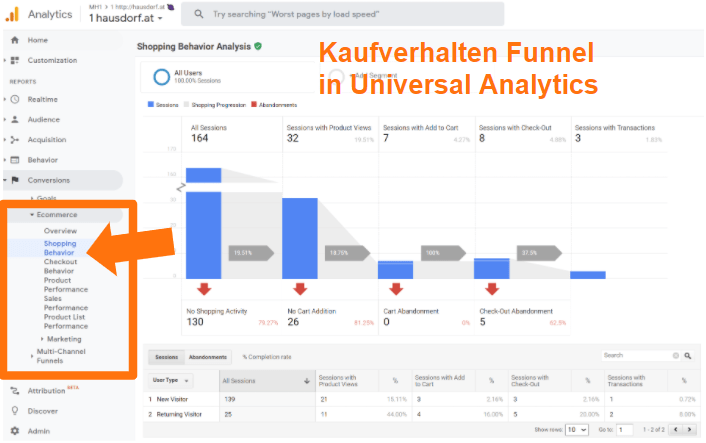Click the Behavior page icon

[x=15, y=160]
